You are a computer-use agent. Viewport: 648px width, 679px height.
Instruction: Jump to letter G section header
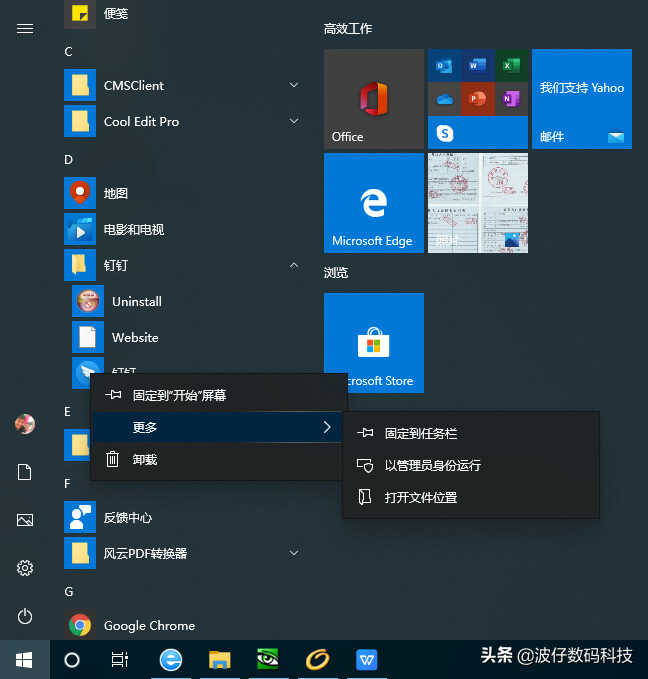click(68, 592)
